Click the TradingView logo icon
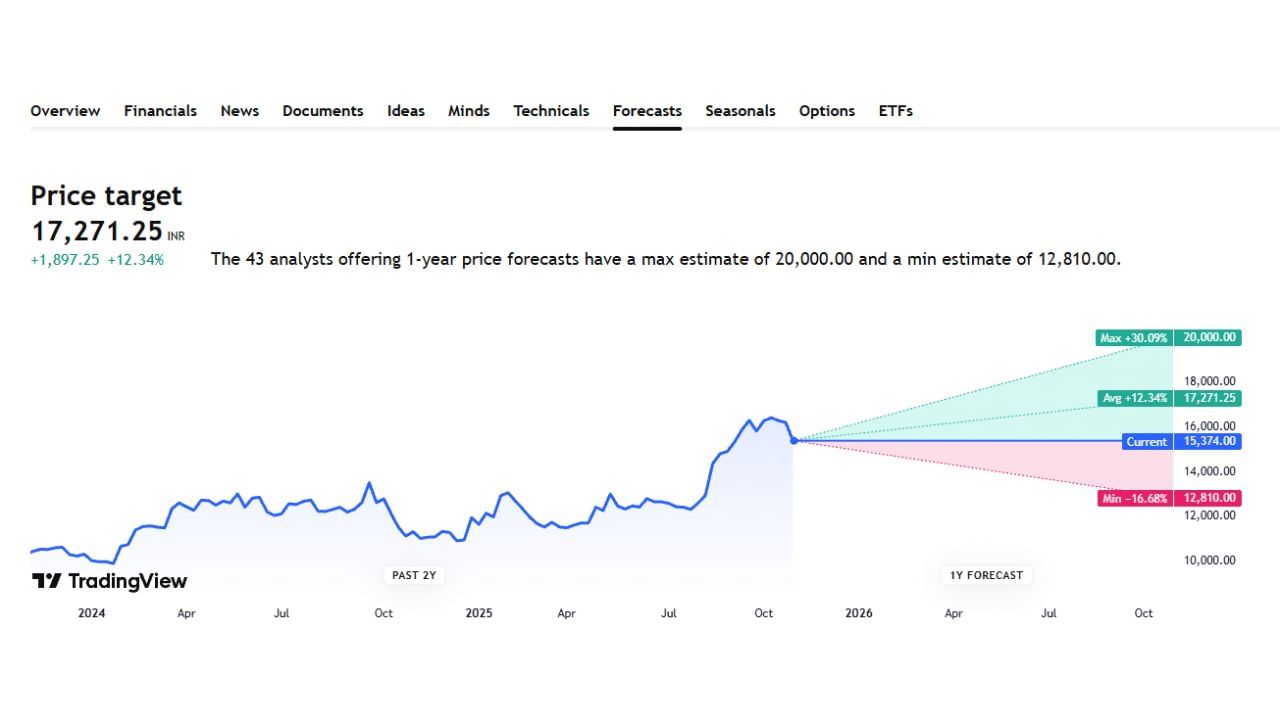1280x720 pixels. point(46,581)
